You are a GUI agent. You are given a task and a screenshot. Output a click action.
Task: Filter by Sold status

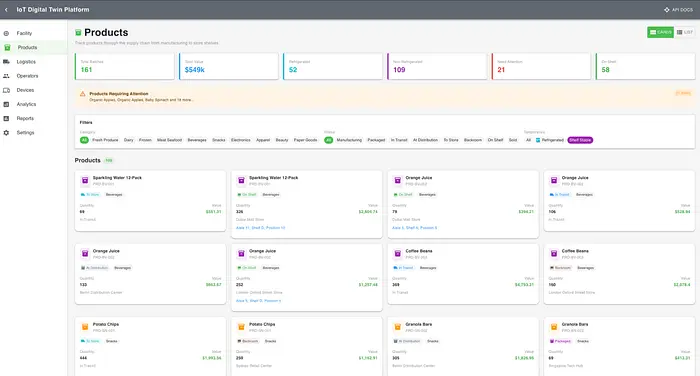point(513,140)
